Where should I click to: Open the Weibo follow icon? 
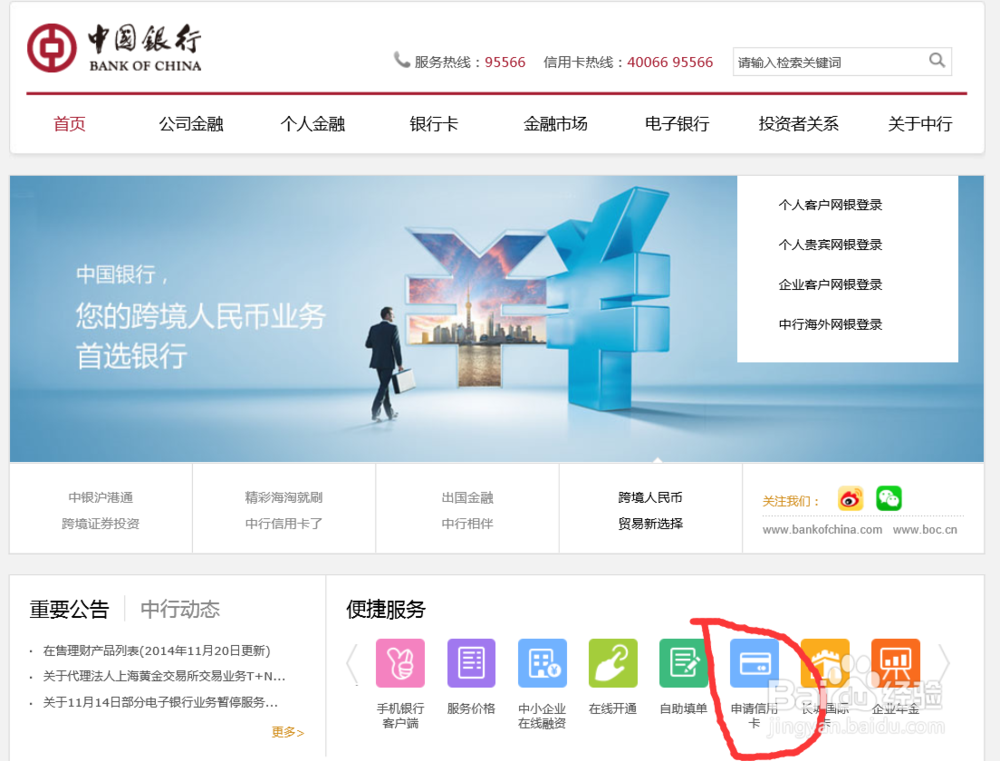point(851,498)
